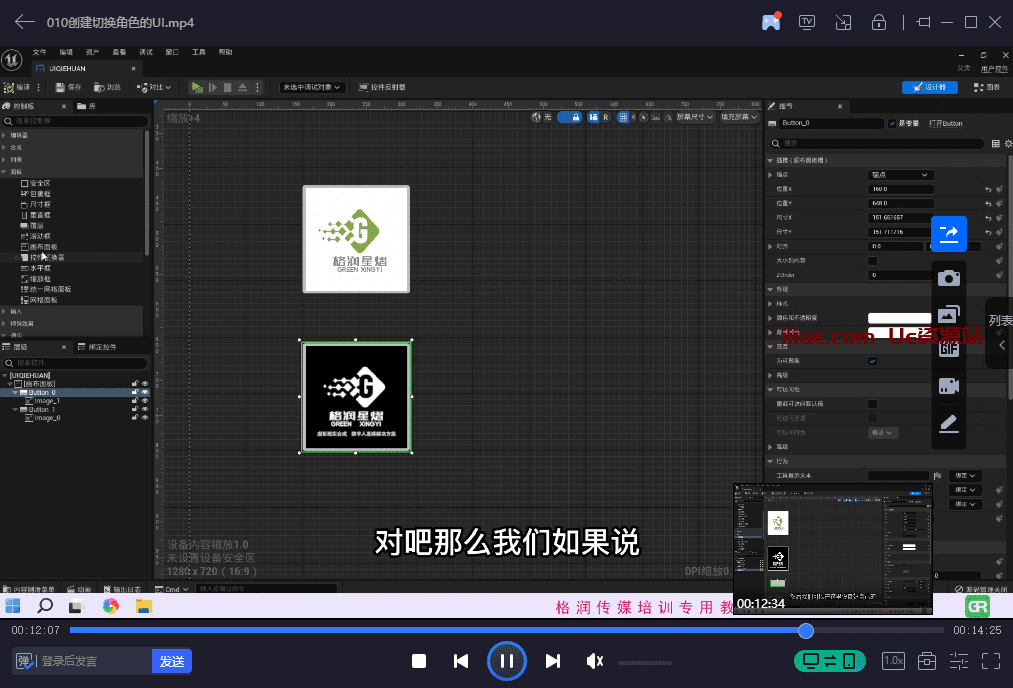Image resolution: width=1013 pixels, height=688 pixels.
Task: Open the 窗口 menu in the menu bar
Action: point(172,52)
